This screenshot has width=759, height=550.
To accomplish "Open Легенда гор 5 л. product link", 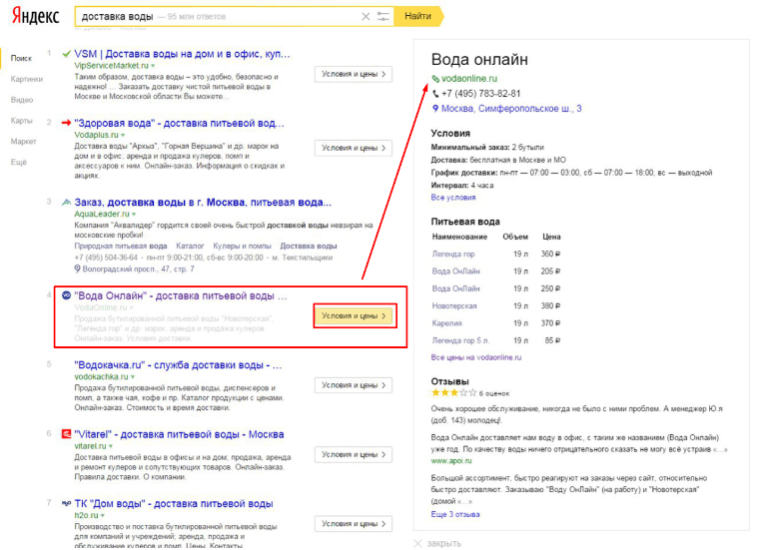I will (x=460, y=340).
